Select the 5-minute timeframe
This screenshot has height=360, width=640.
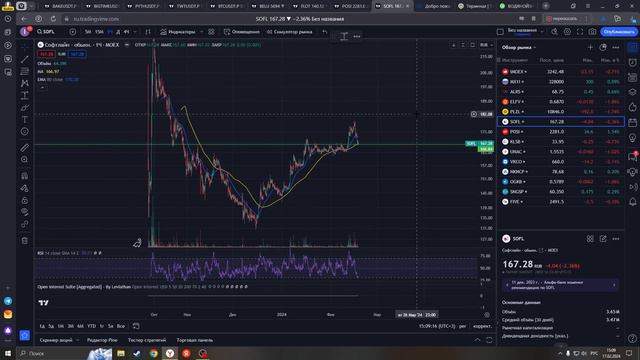pos(88,31)
